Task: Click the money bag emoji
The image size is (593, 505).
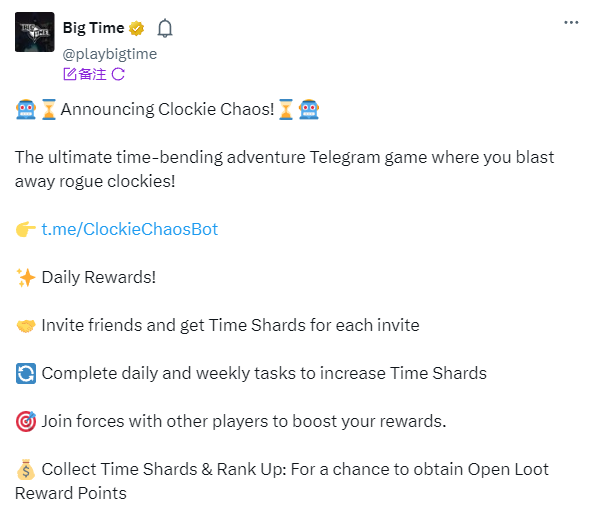Action: tap(26, 469)
